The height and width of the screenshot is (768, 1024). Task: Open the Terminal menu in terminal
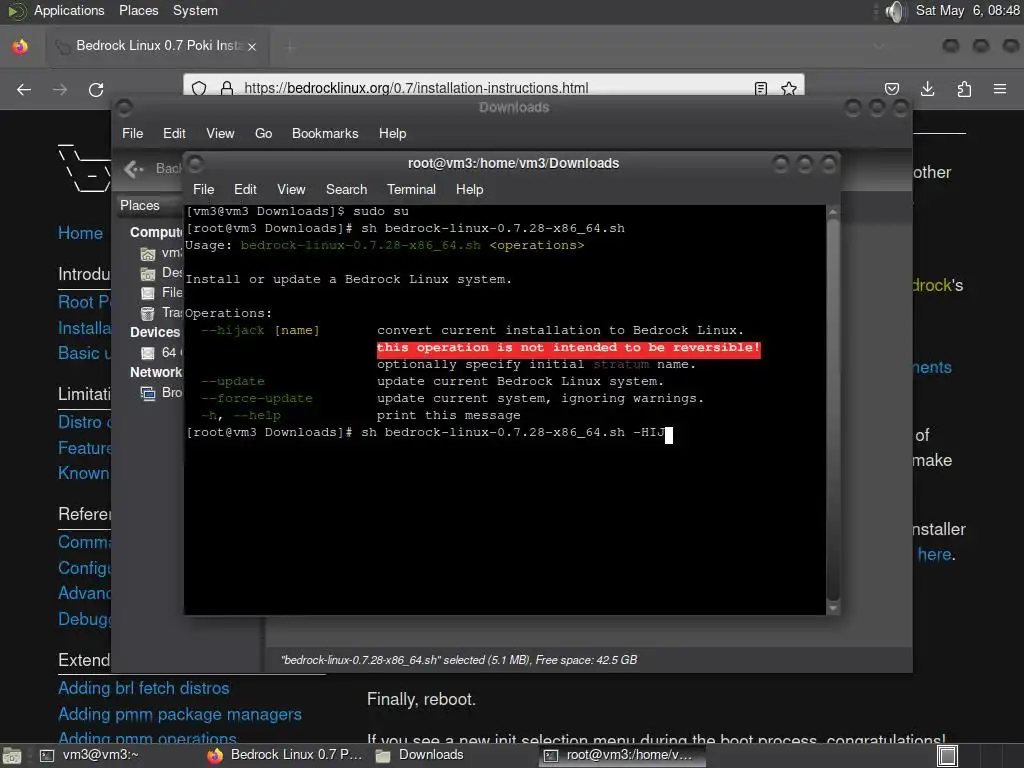(x=411, y=189)
